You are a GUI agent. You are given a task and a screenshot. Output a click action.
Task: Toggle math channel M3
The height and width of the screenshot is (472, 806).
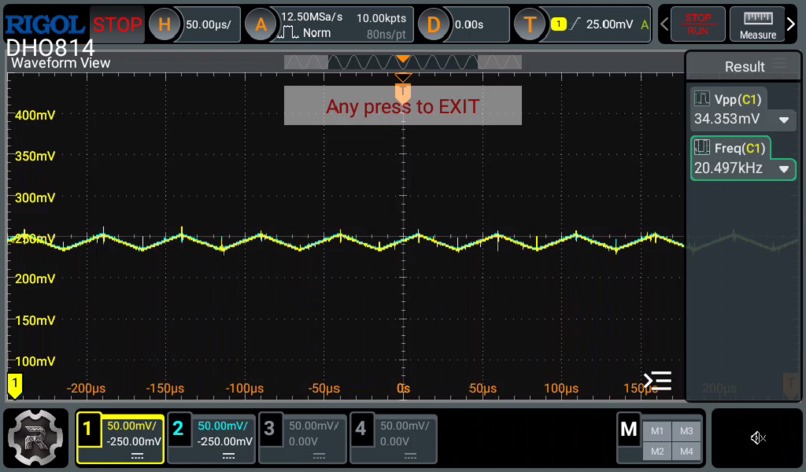[686, 431]
